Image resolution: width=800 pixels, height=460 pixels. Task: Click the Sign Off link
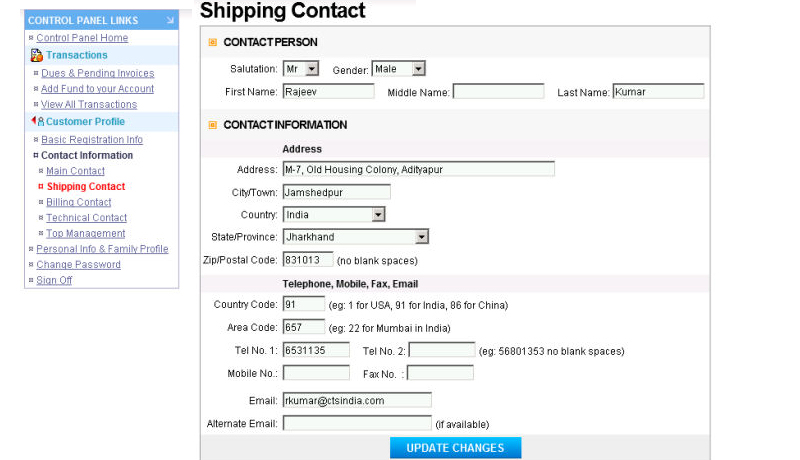click(x=54, y=280)
